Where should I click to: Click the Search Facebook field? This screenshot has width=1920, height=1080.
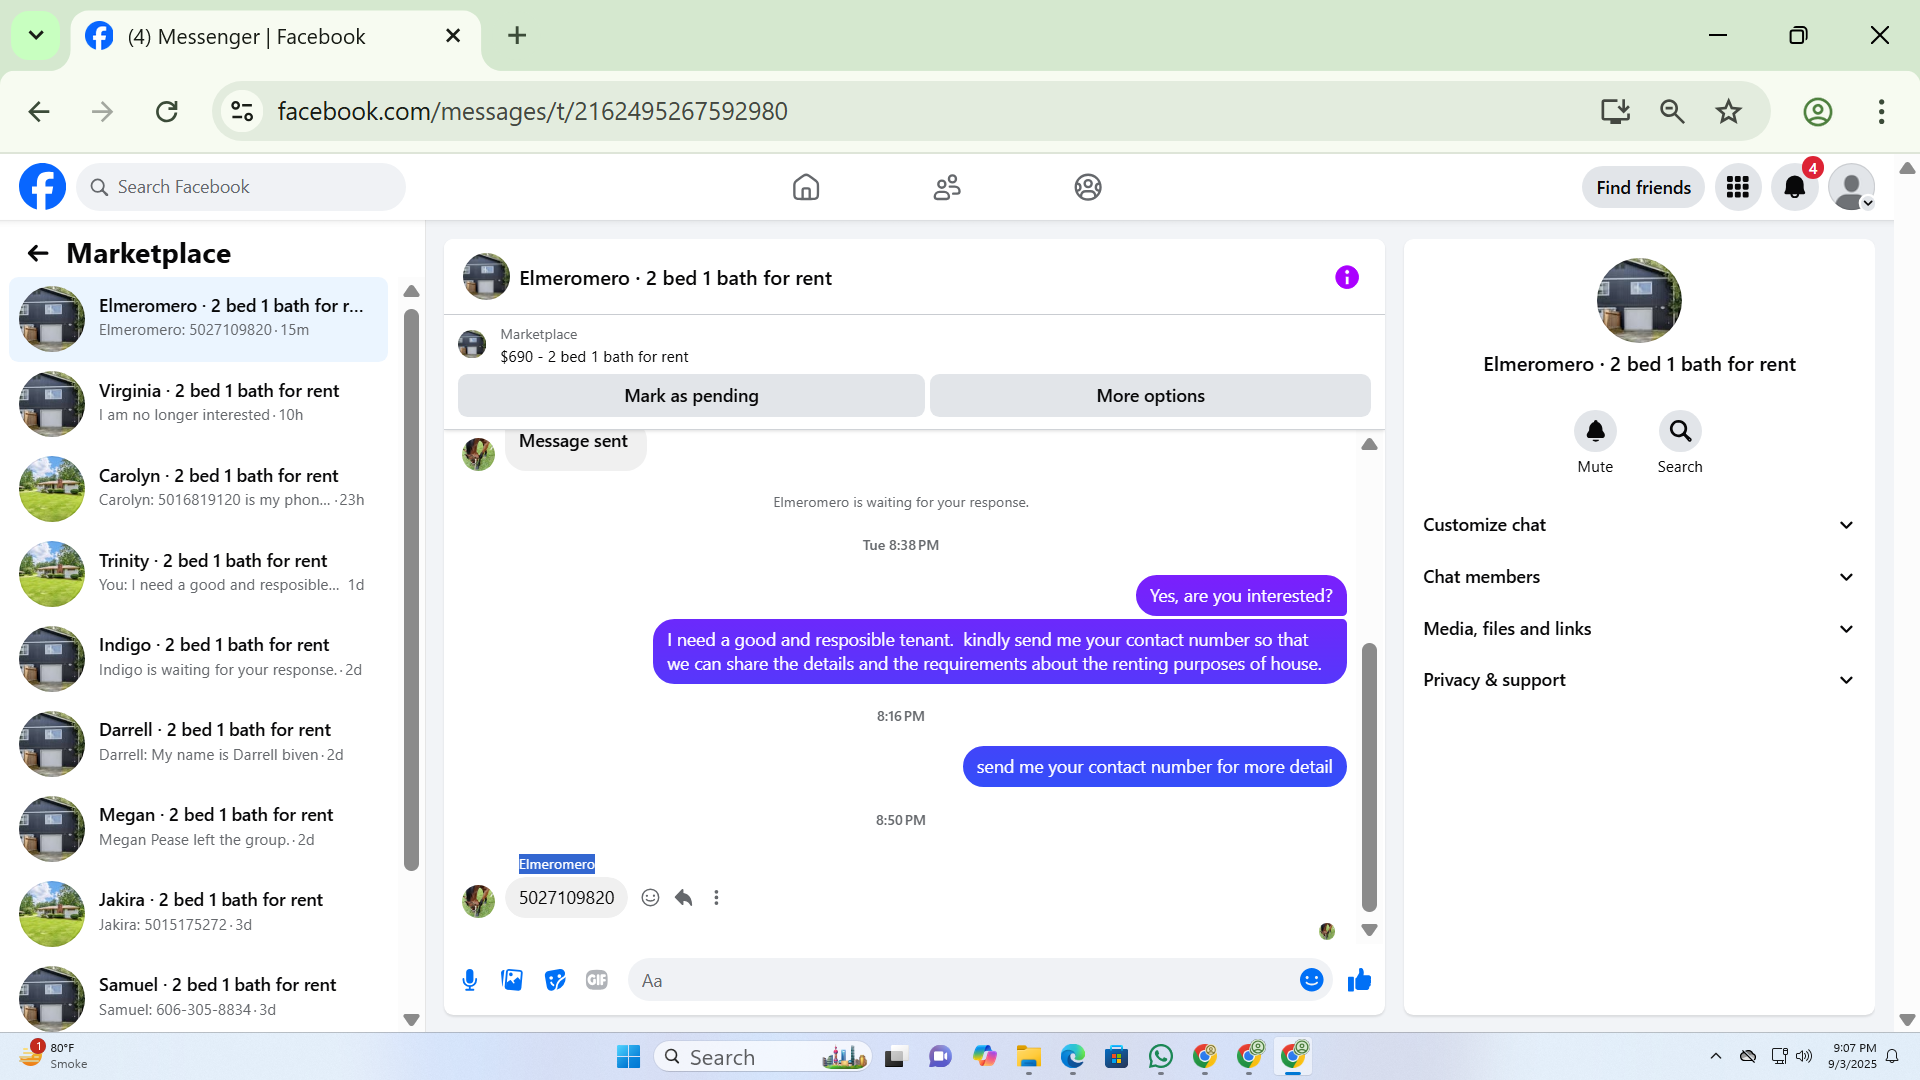[x=241, y=187]
